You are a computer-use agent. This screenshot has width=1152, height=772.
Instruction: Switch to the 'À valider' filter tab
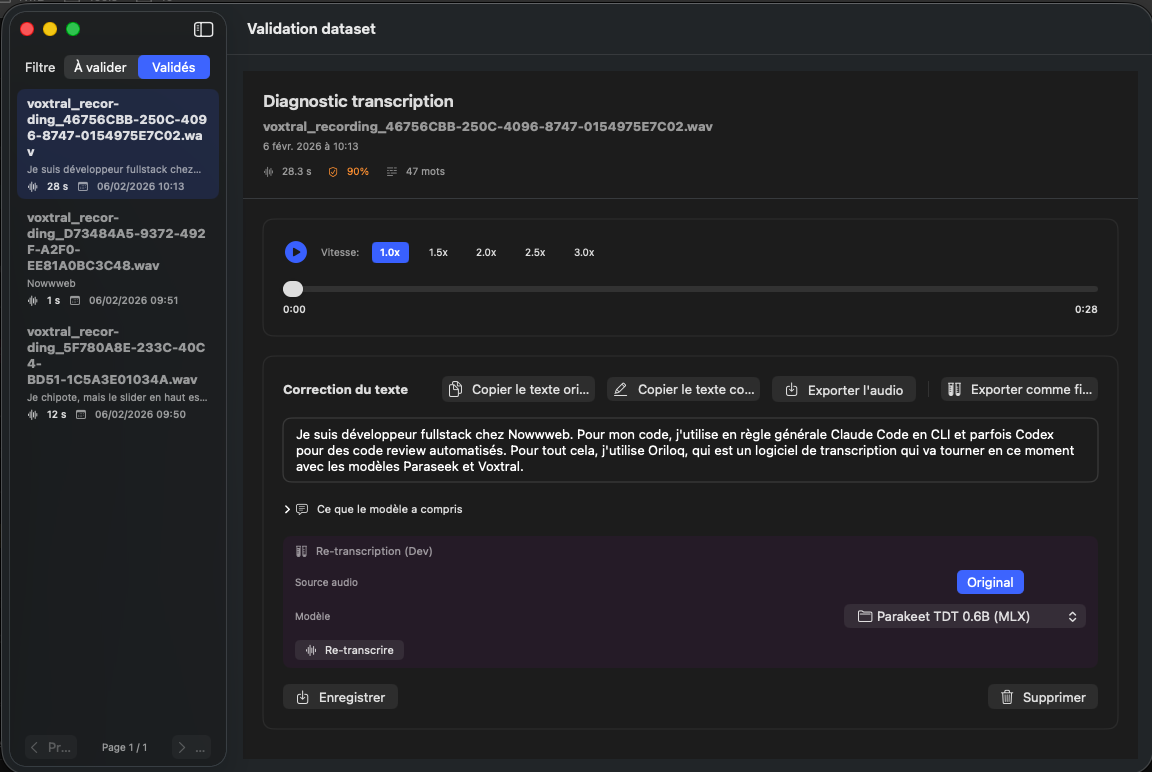(100, 68)
